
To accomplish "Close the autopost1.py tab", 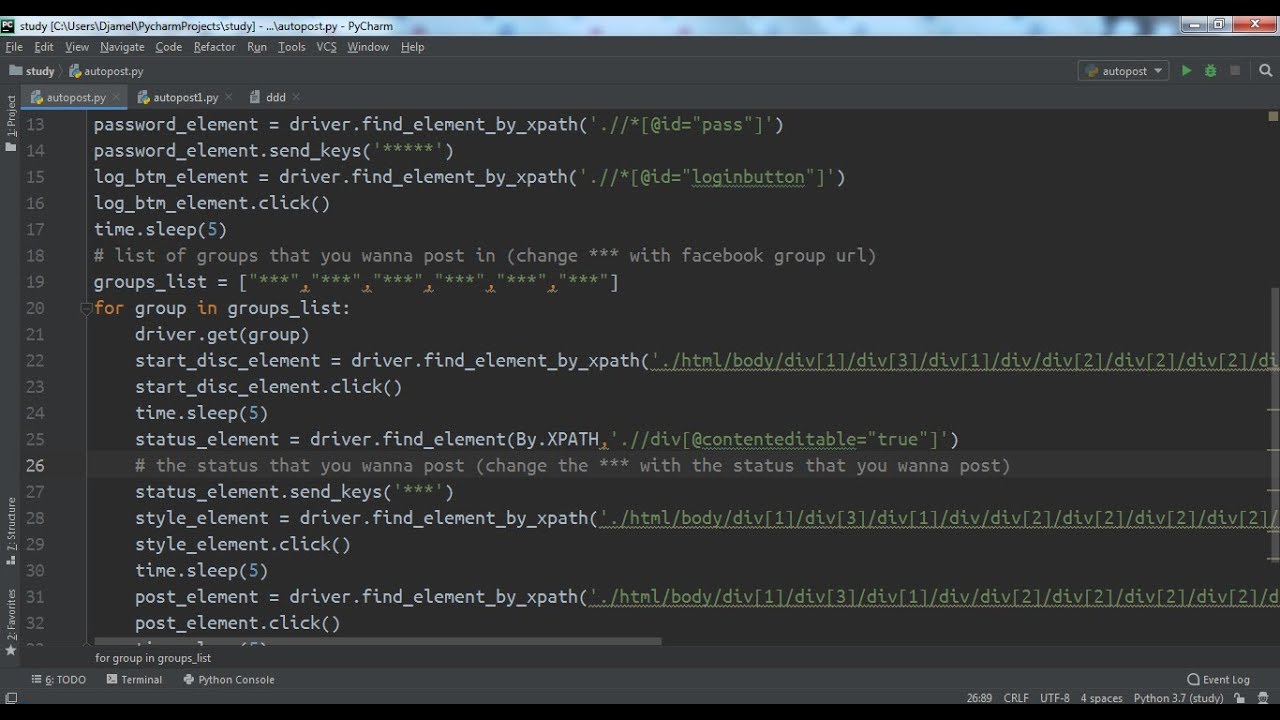I will [x=229, y=97].
